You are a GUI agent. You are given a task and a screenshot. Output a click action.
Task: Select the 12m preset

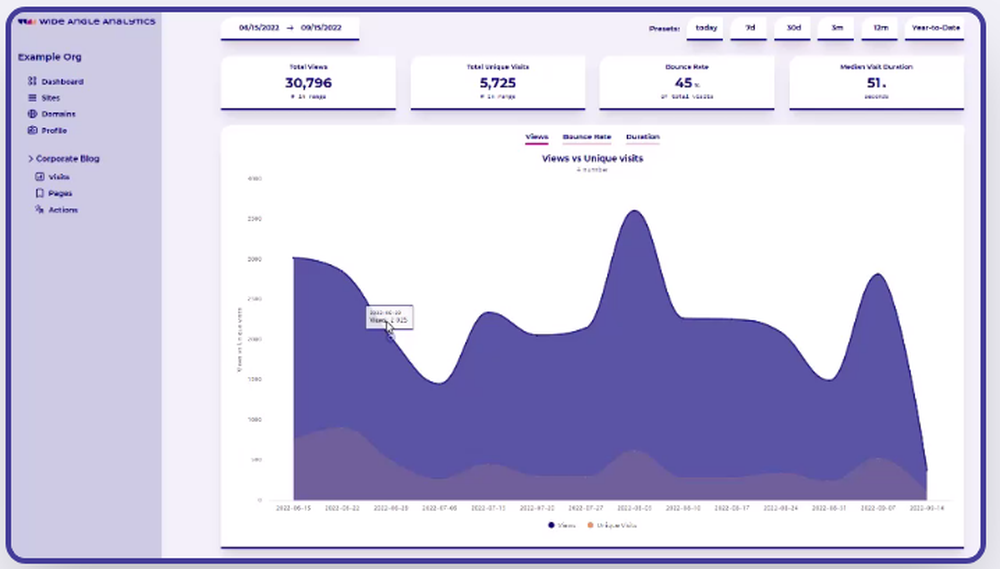pos(880,28)
